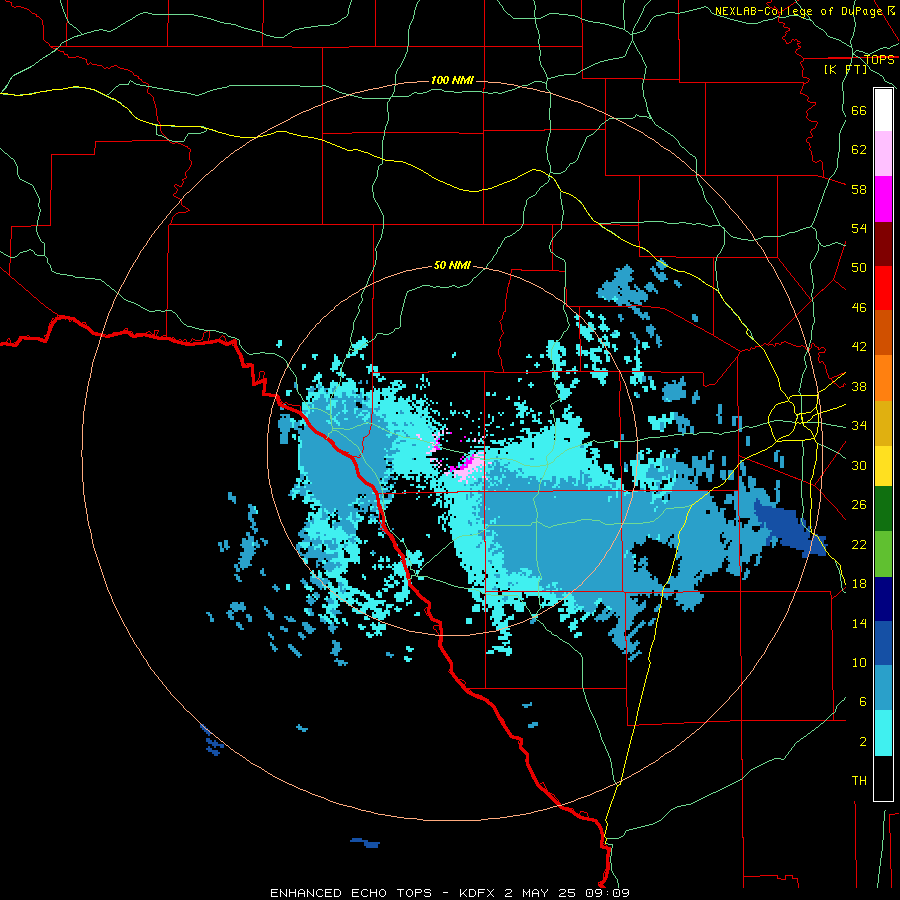
Task: Click the '18' scale value
Action: point(859,584)
